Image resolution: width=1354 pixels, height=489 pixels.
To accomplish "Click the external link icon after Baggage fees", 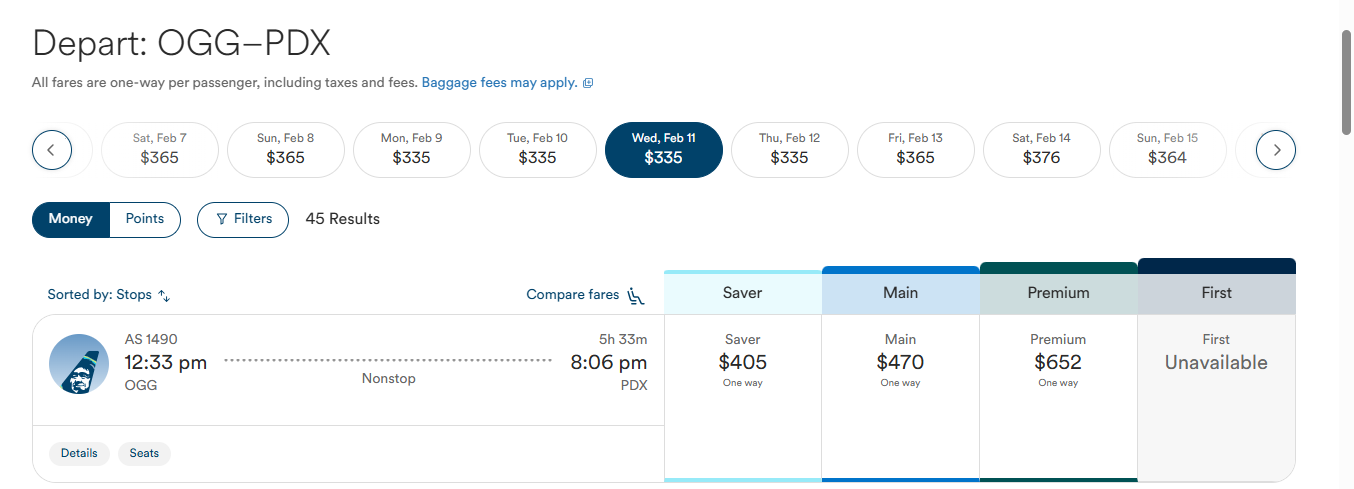I will (x=588, y=83).
